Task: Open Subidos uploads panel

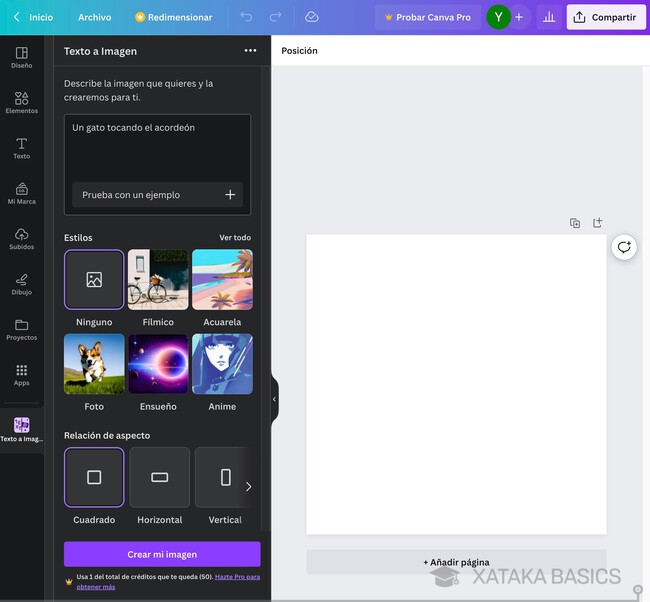Action: [x=21, y=238]
